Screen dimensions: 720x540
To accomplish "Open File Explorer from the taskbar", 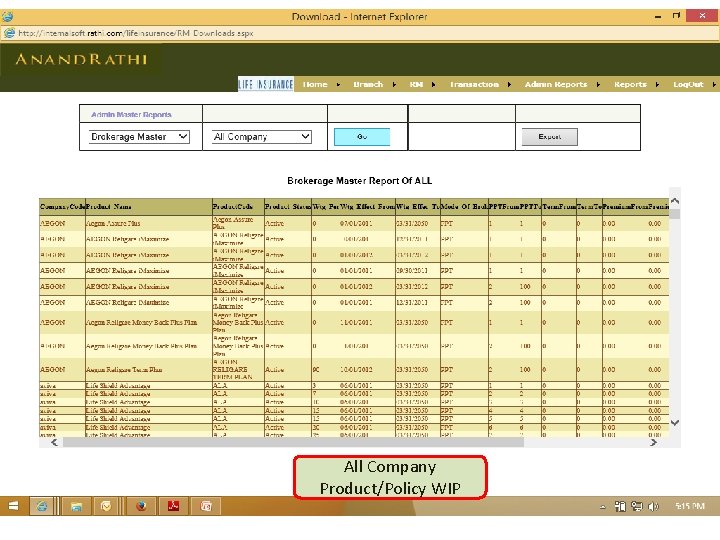I will [76, 506].
